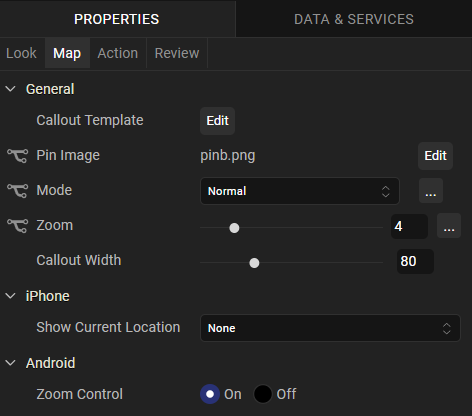Open the Show Current Location dropdown
This screenshot has height=416, width=472.
coord(330,328)
